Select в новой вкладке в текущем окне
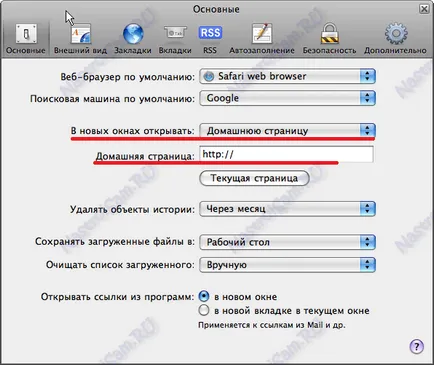This screenshot has width=434, height=365. coord(204,311)
